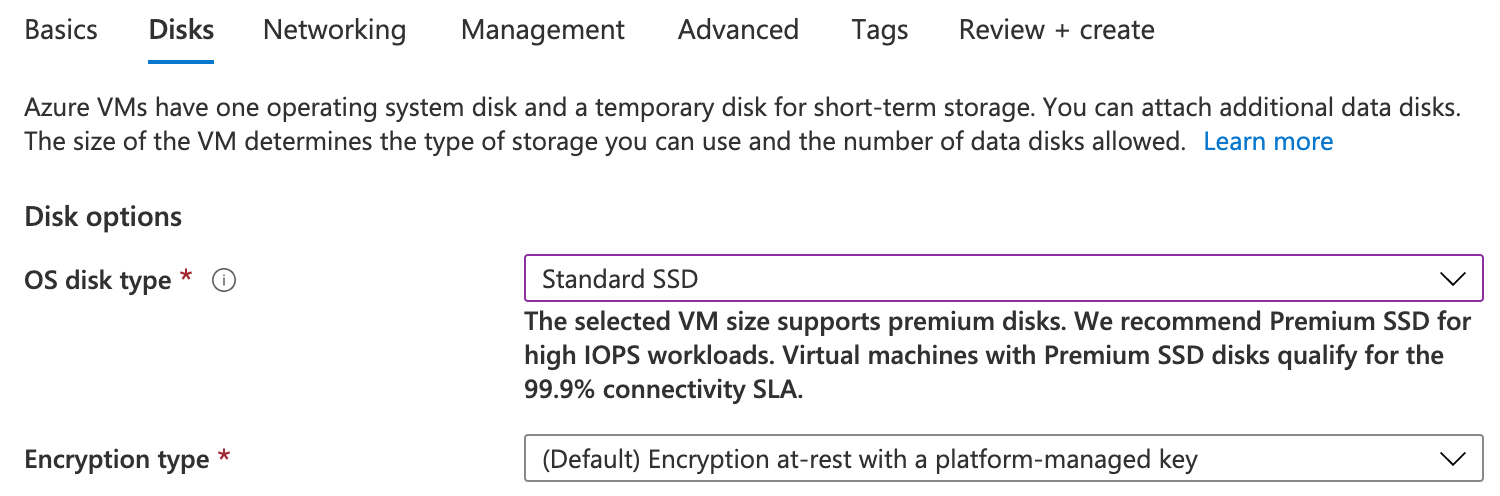Expand the Encryption type platform-managed key dropdown
1500x496 pixels.
[x=1000, y=459]
